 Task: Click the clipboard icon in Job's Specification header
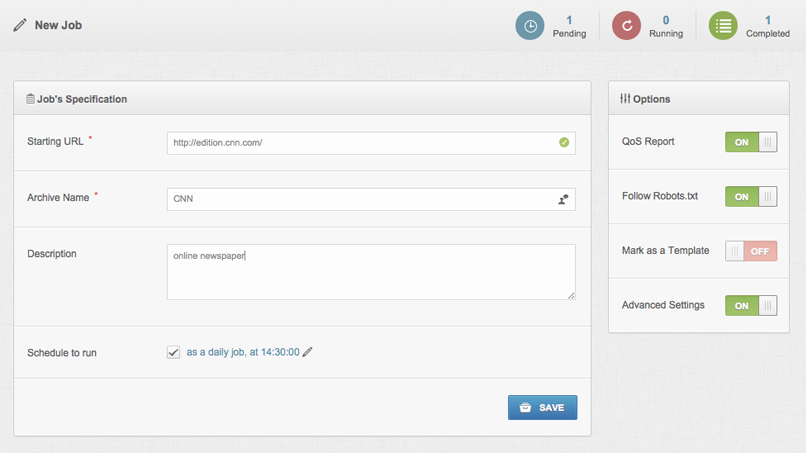pyautogui.click(x=30, y=99)
